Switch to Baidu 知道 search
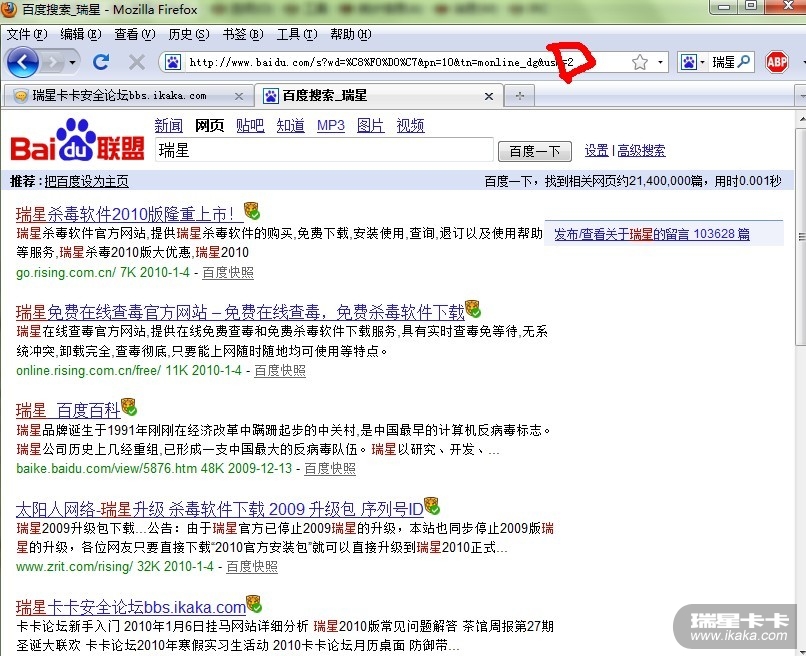This screenshot has height=656, width=806. [x=290, y=125]
